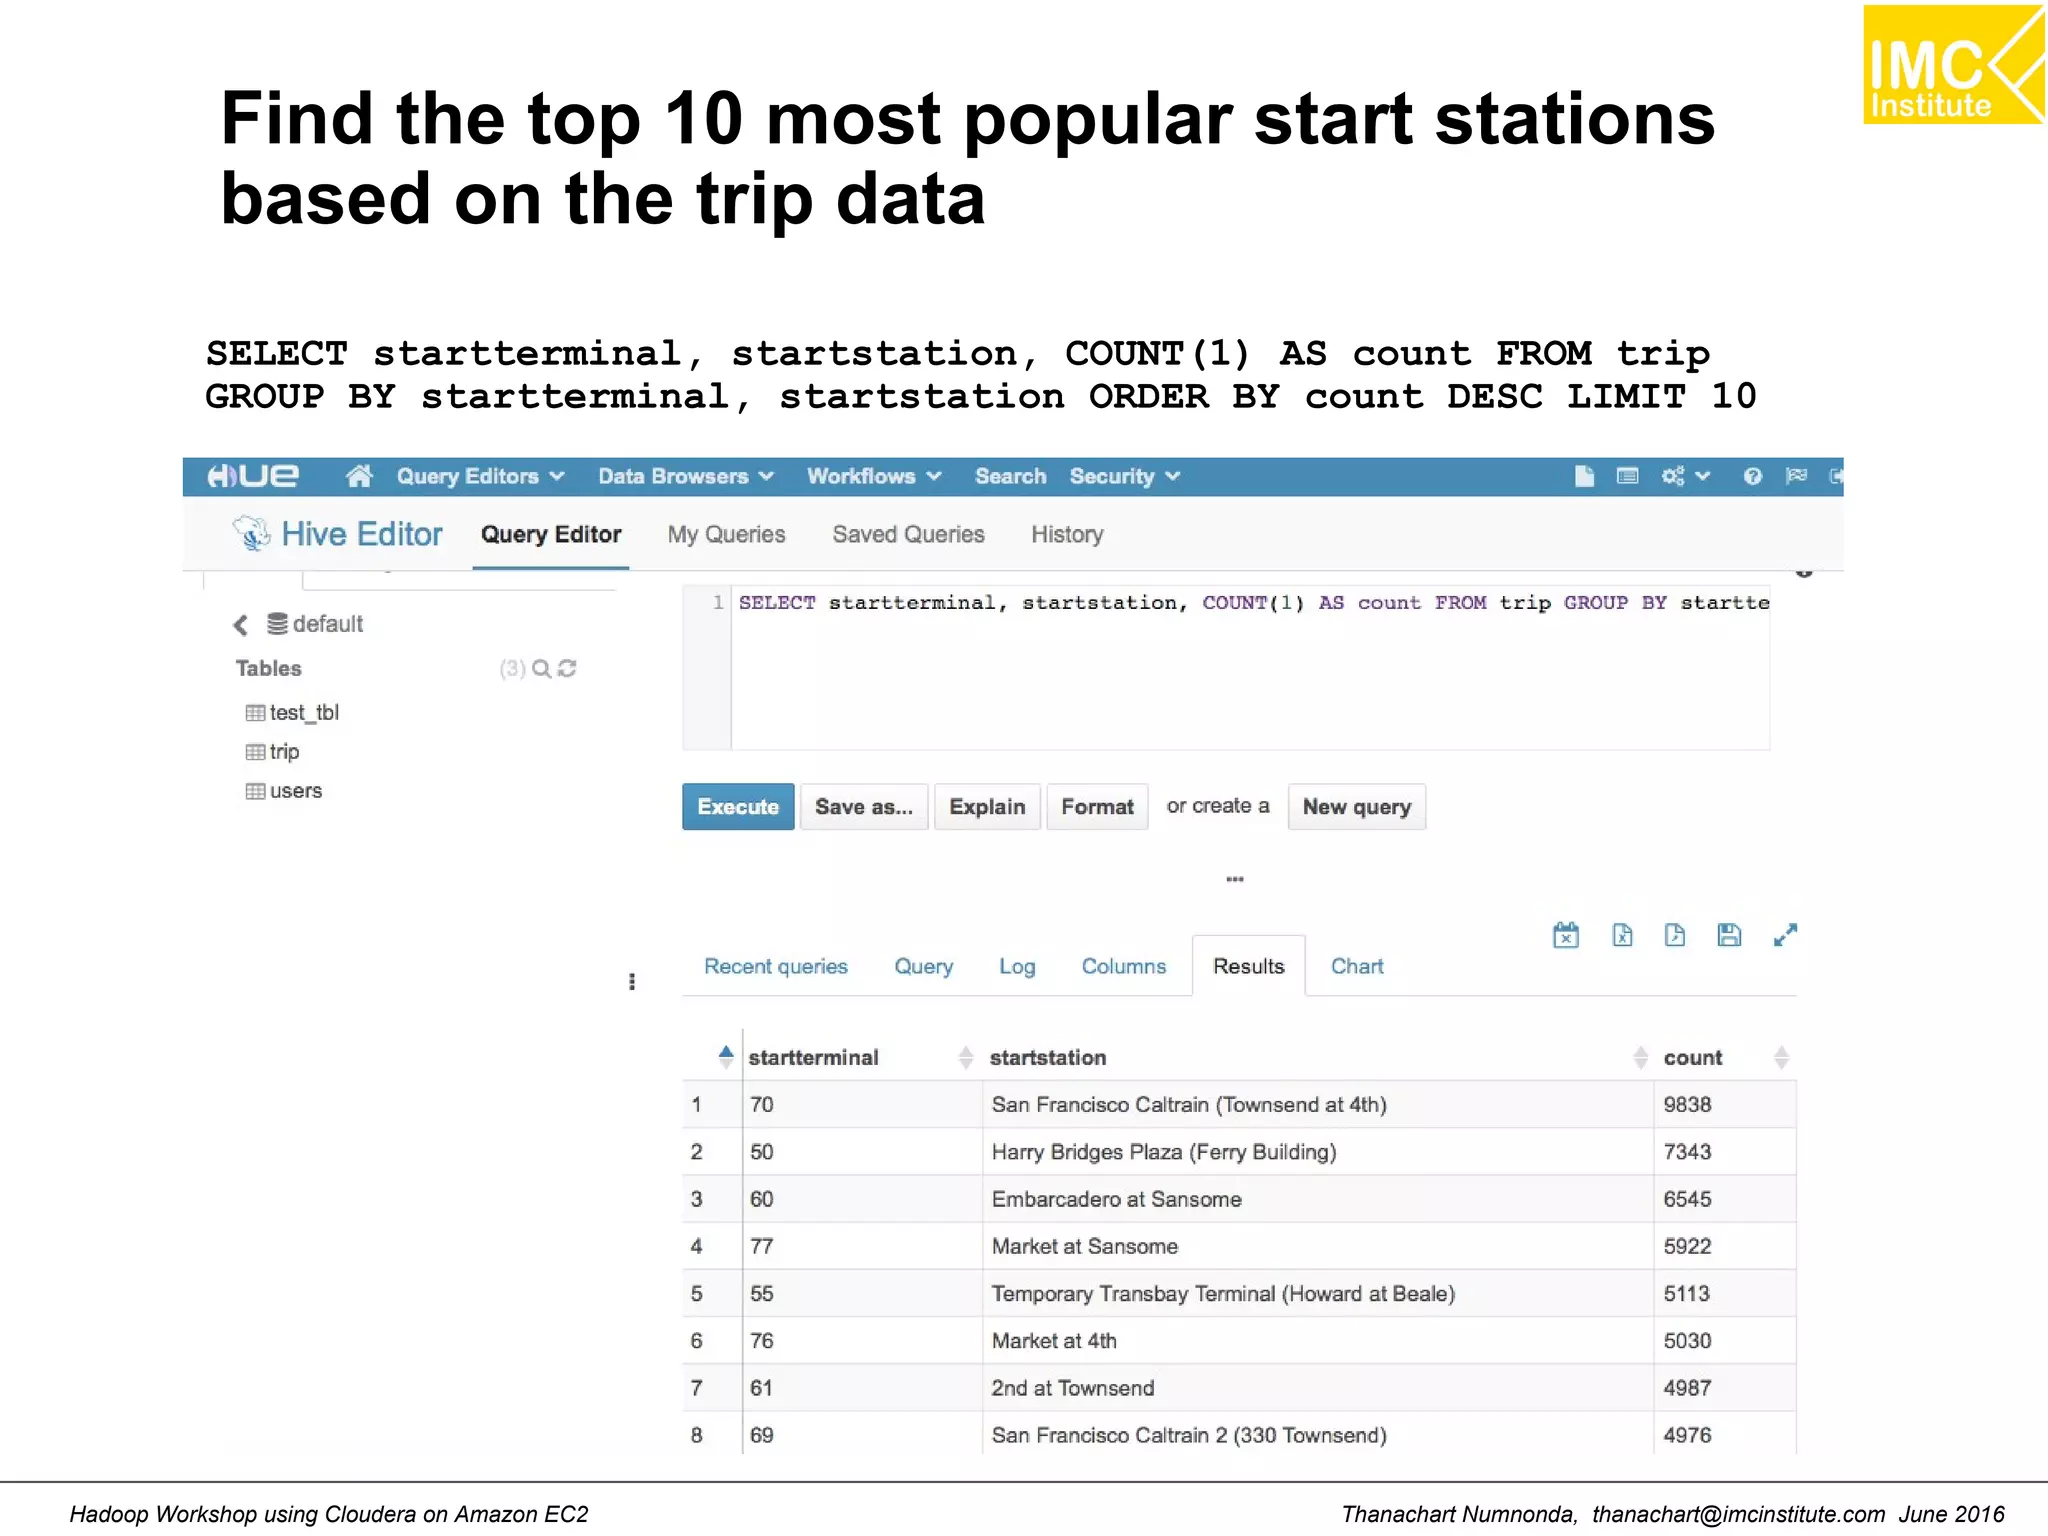Viewport: 2048px width, 1536px height.
Task: Open the Query Editors menu
Action: pyautogui.click(x=480, y=477)
